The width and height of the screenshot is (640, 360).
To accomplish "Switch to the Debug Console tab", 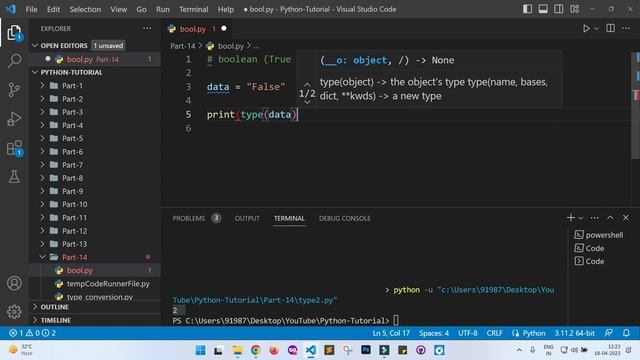I will click(344, 218).
